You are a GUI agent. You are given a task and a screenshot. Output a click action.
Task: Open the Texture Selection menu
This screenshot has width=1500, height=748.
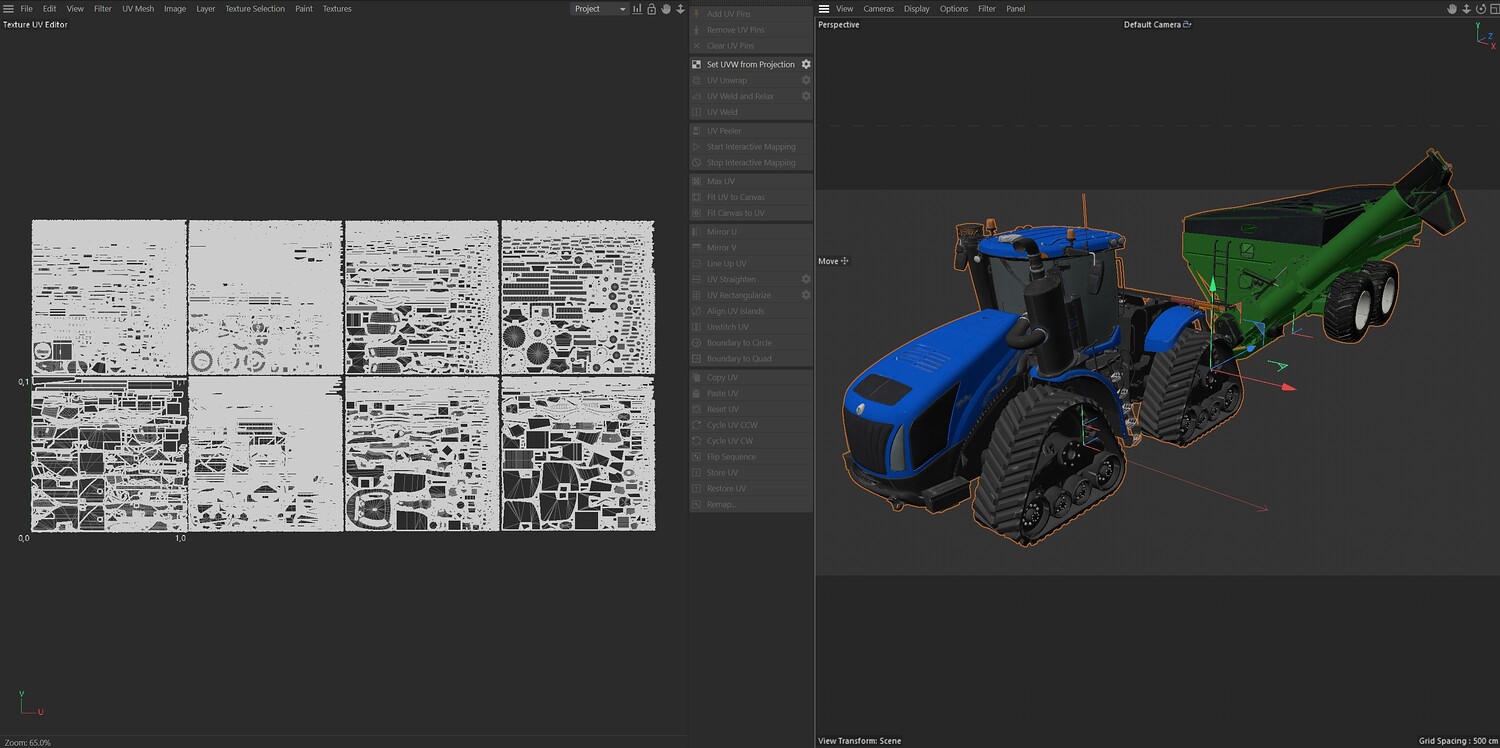click(x=255, y=9)
